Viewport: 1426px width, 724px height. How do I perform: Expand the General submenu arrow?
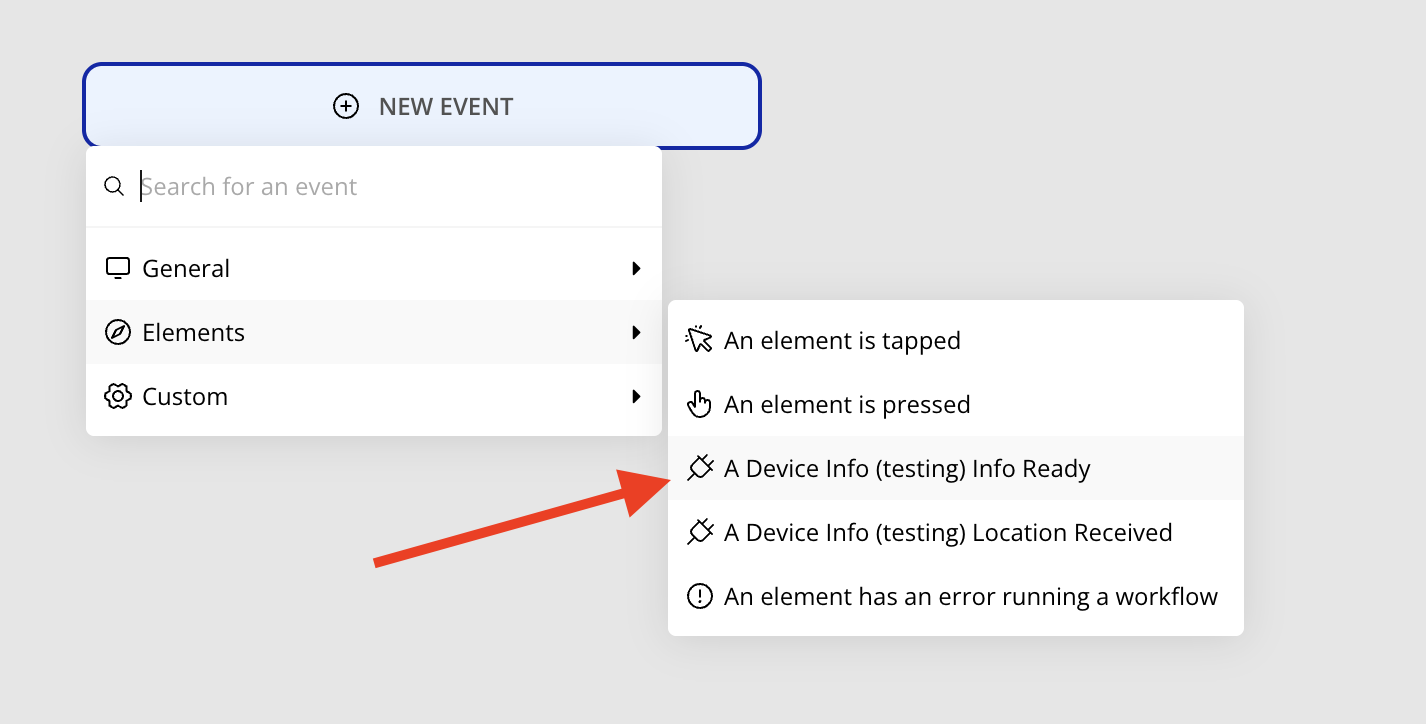pos(636,268)
